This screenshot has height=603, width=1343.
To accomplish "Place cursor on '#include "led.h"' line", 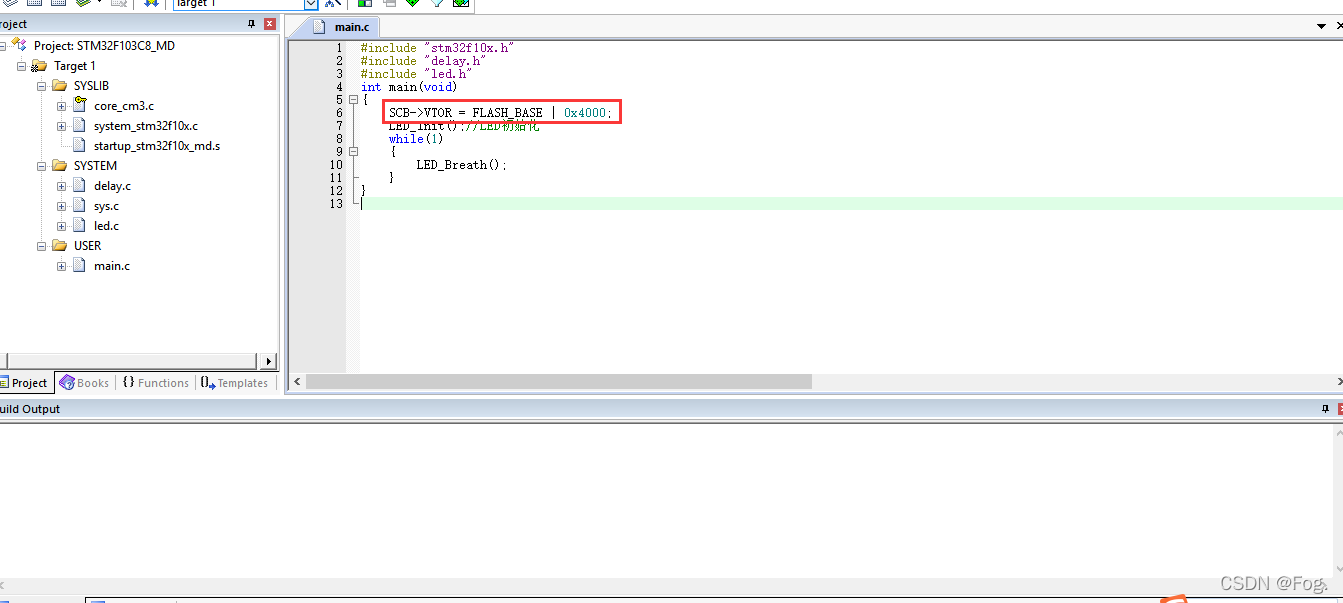I will (x=416, y=74).
